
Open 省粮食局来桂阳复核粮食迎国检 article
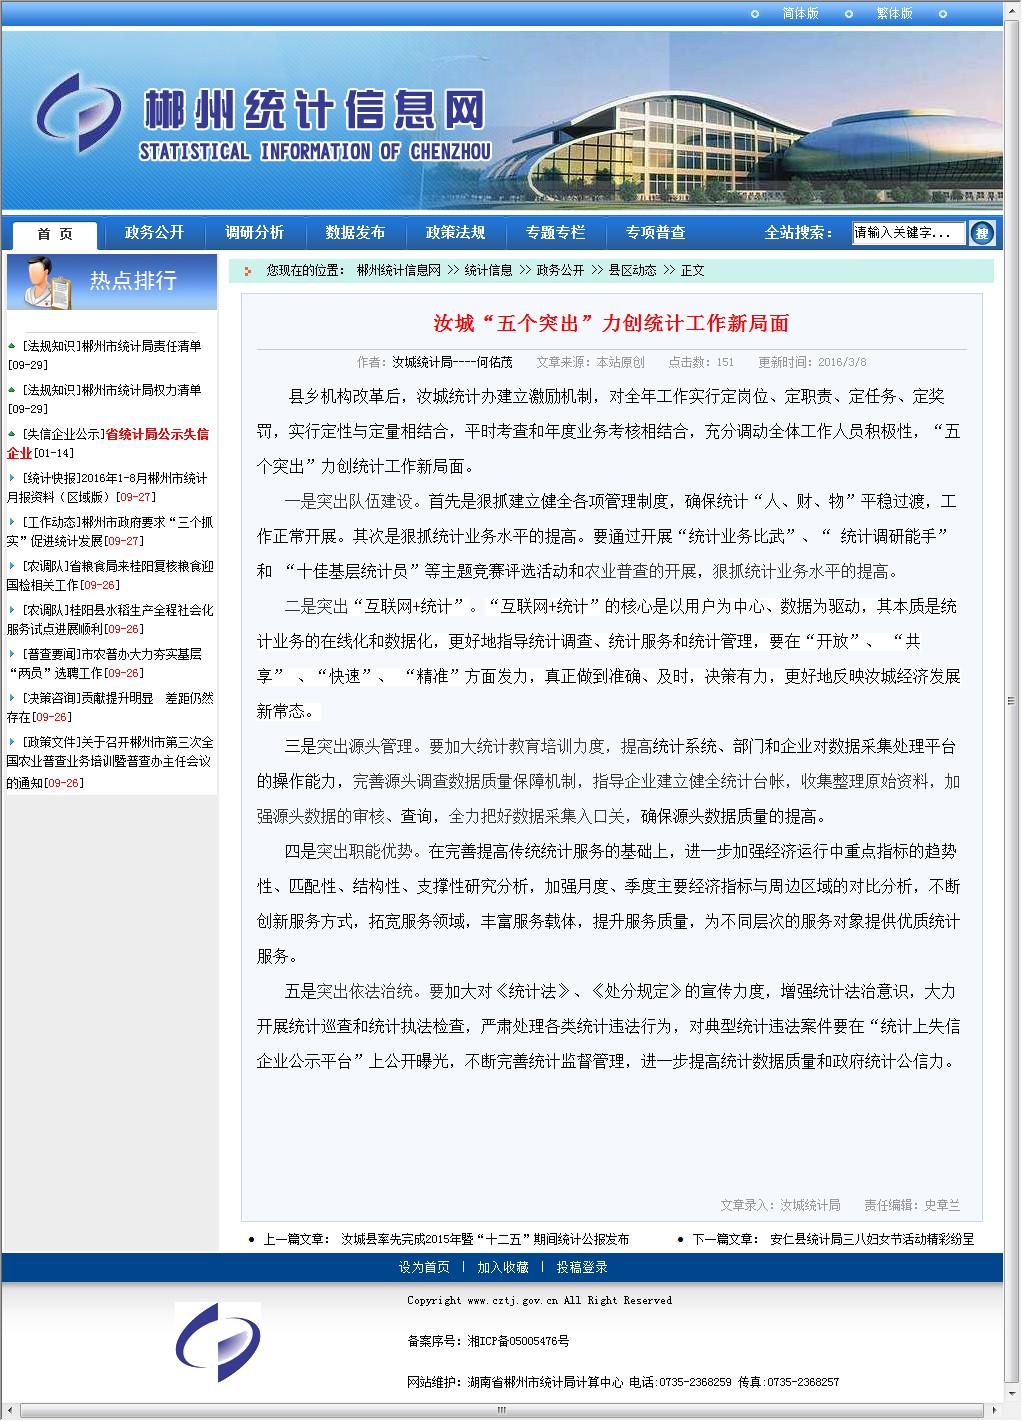coord(110,575)
